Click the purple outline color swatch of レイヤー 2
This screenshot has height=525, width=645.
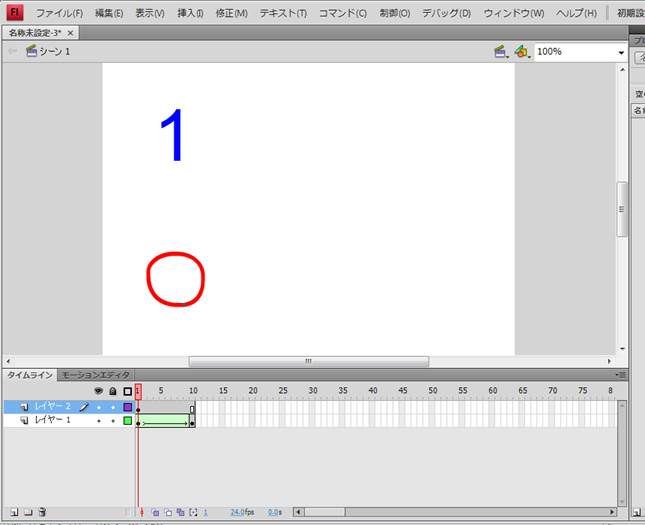(127, 407)
